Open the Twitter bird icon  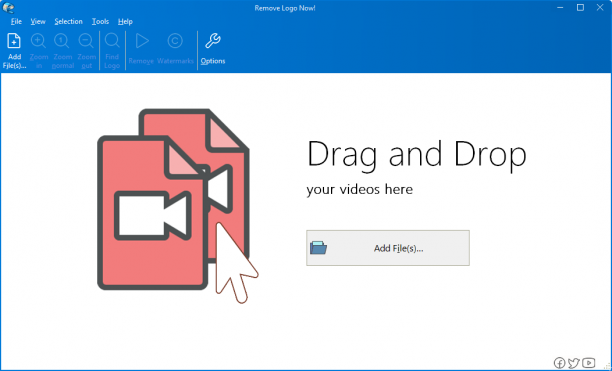coord(573,363)
